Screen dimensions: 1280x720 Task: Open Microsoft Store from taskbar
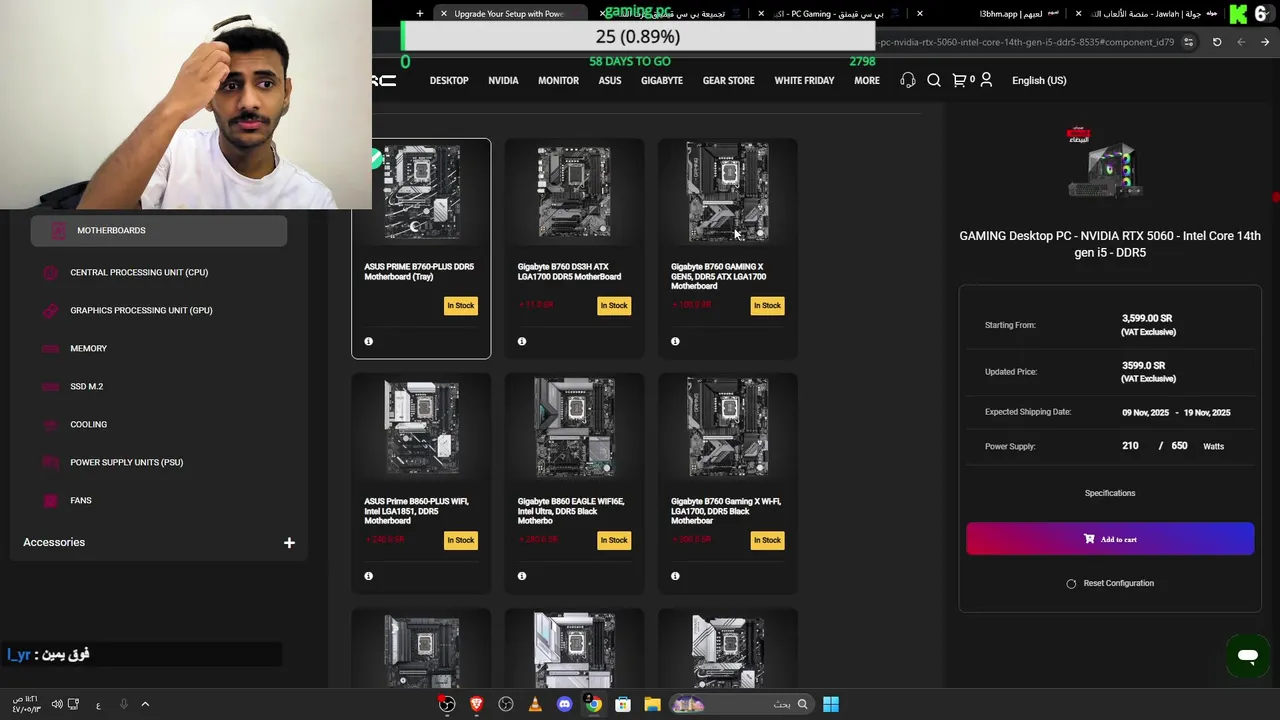(x=623, y=705)
